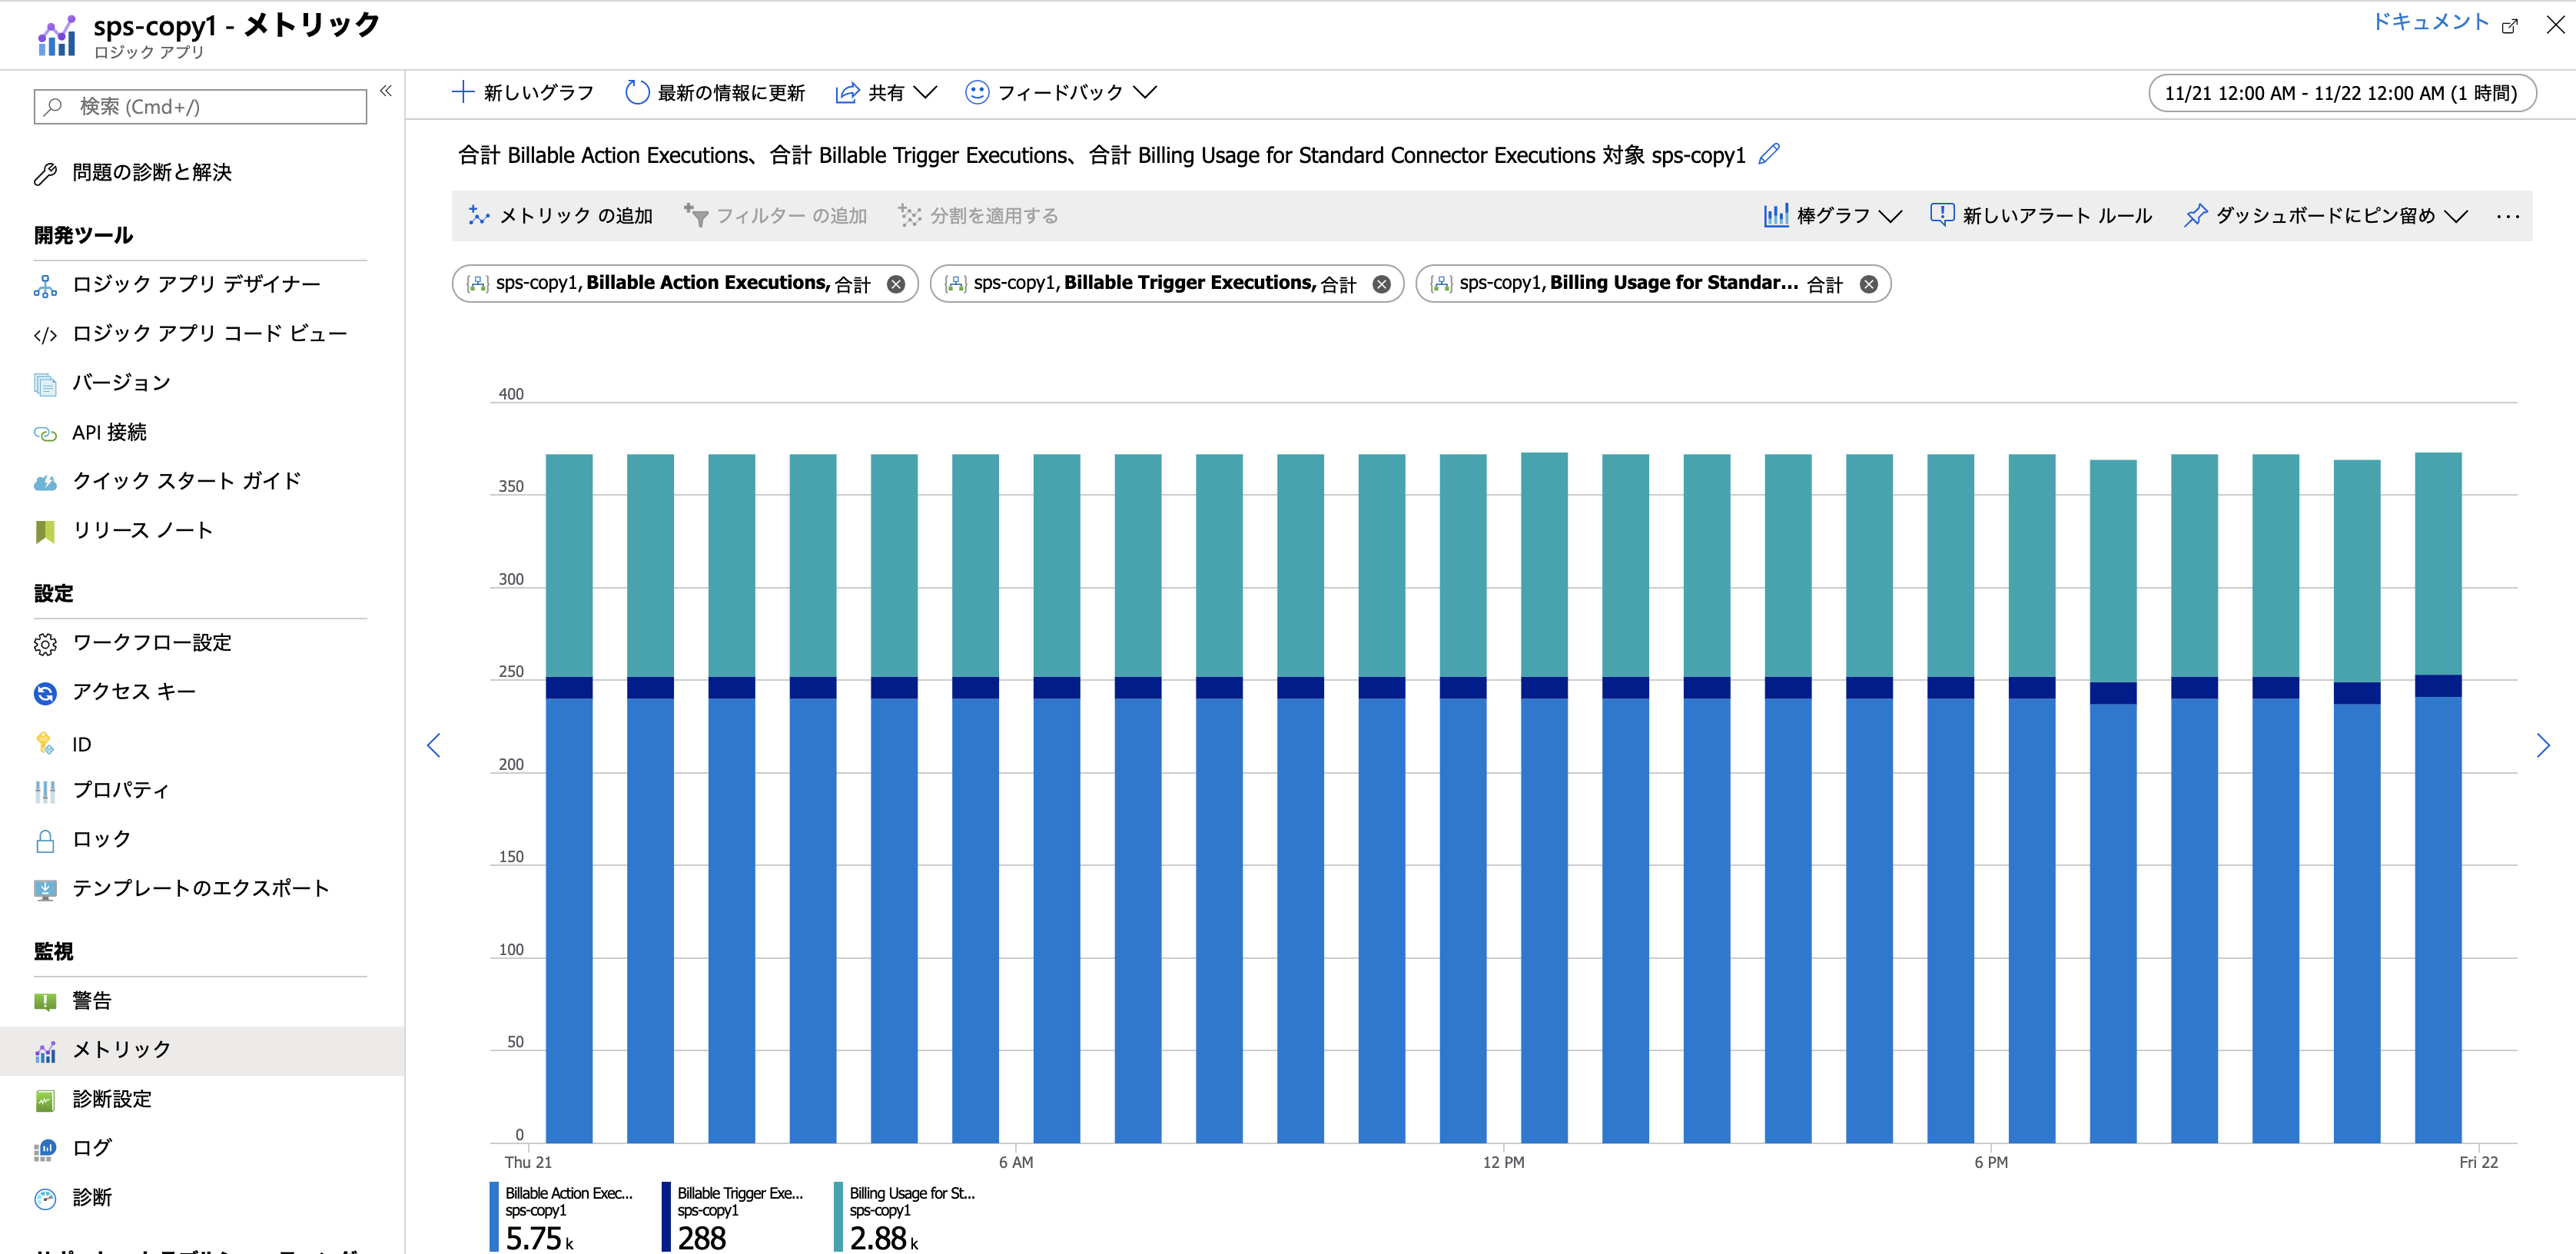Collapse the left sidebar menu
The height and width of the screenshot is (1254, 2576).
[386, 91]
